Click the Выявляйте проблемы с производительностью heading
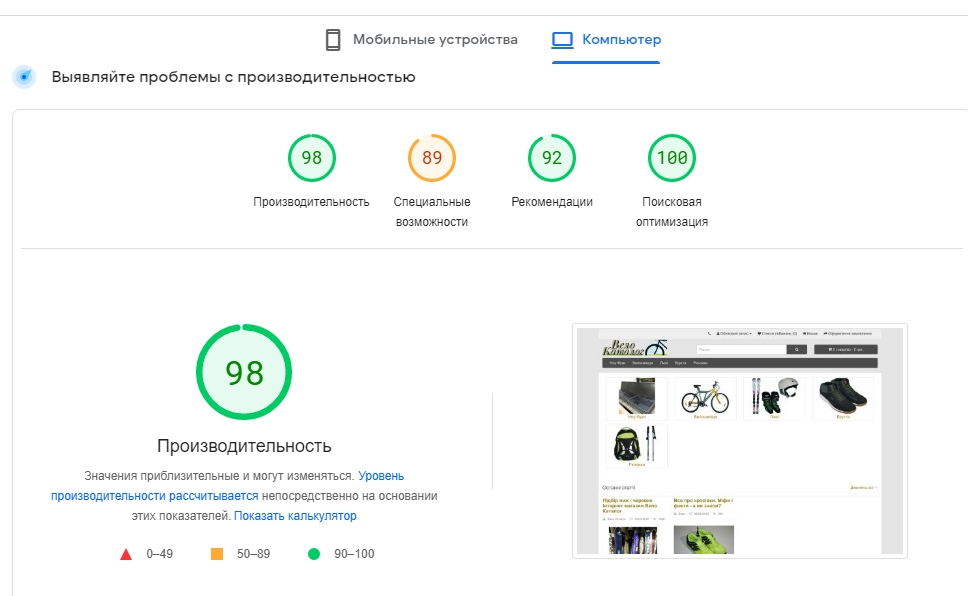Screen dimensions: 968x596 [x=233, y=77]
